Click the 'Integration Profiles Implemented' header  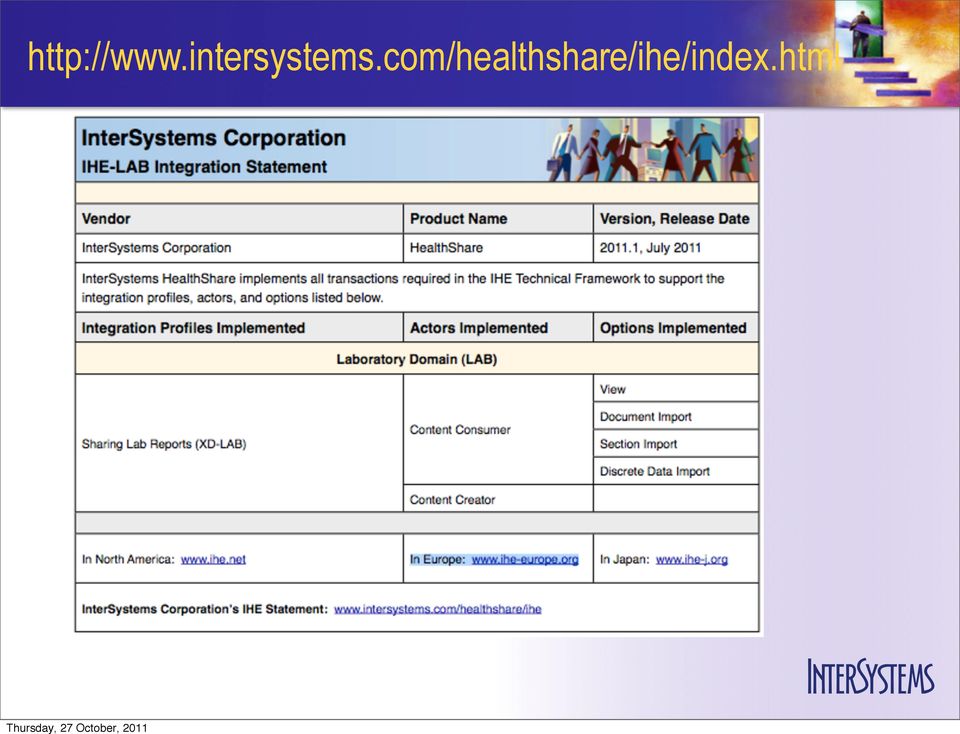point(239,328)
